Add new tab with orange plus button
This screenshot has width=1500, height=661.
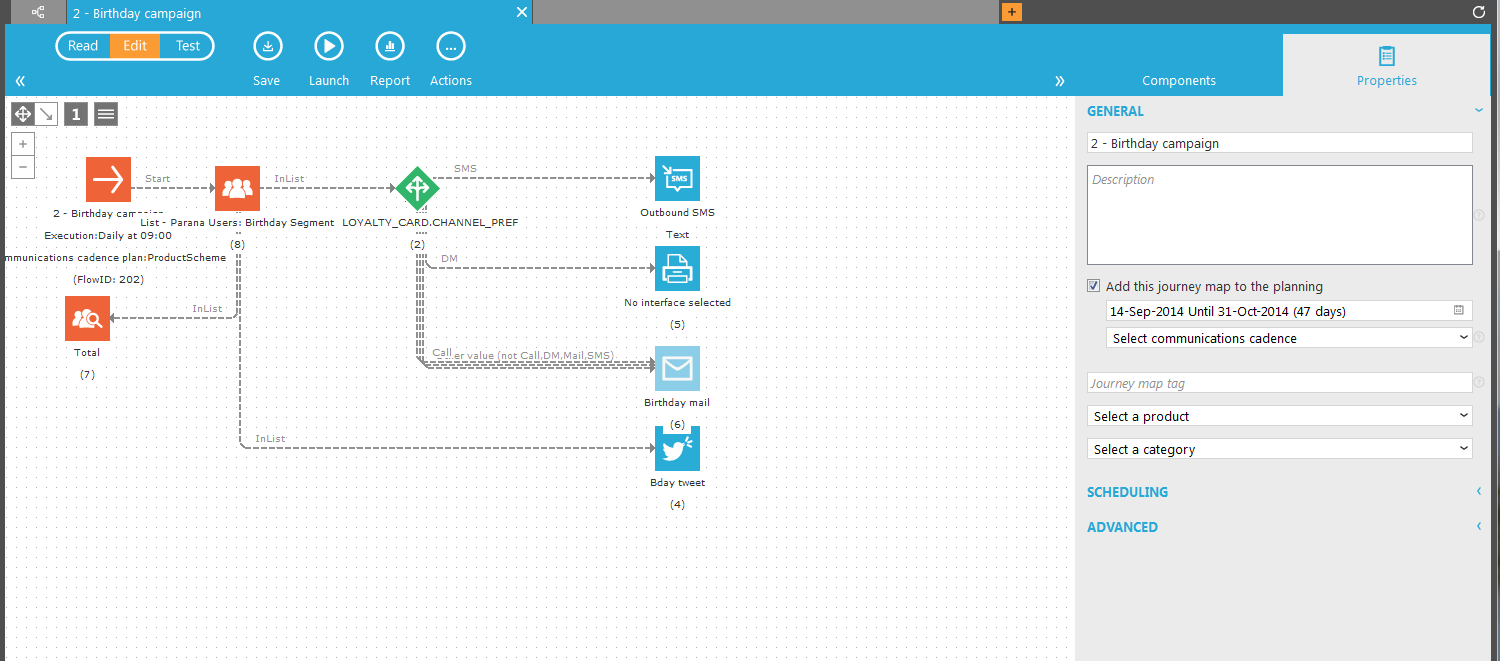pyautogui.click(x=1012, y=13)
